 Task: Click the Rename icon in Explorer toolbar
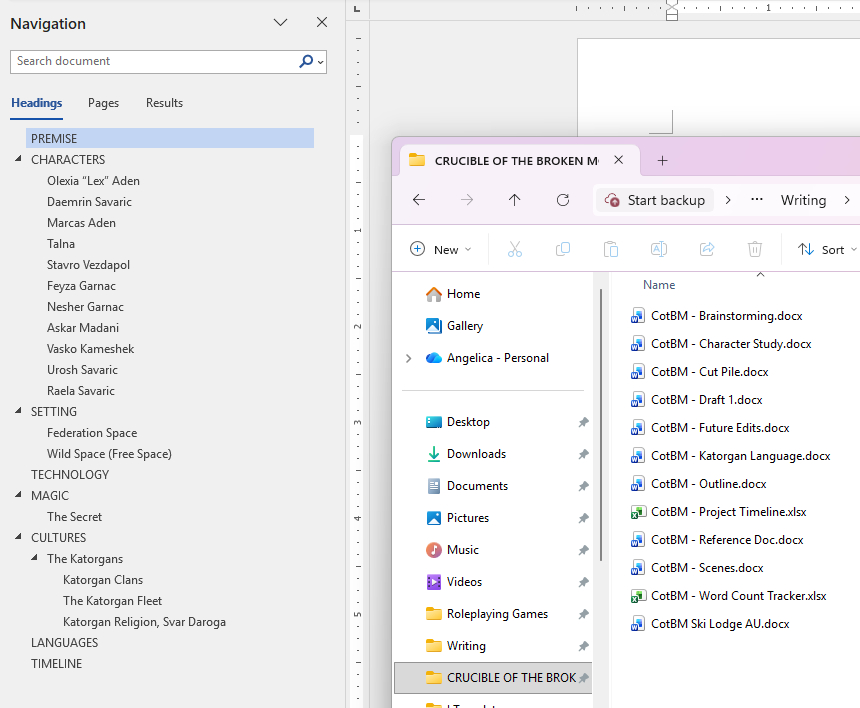659,249
